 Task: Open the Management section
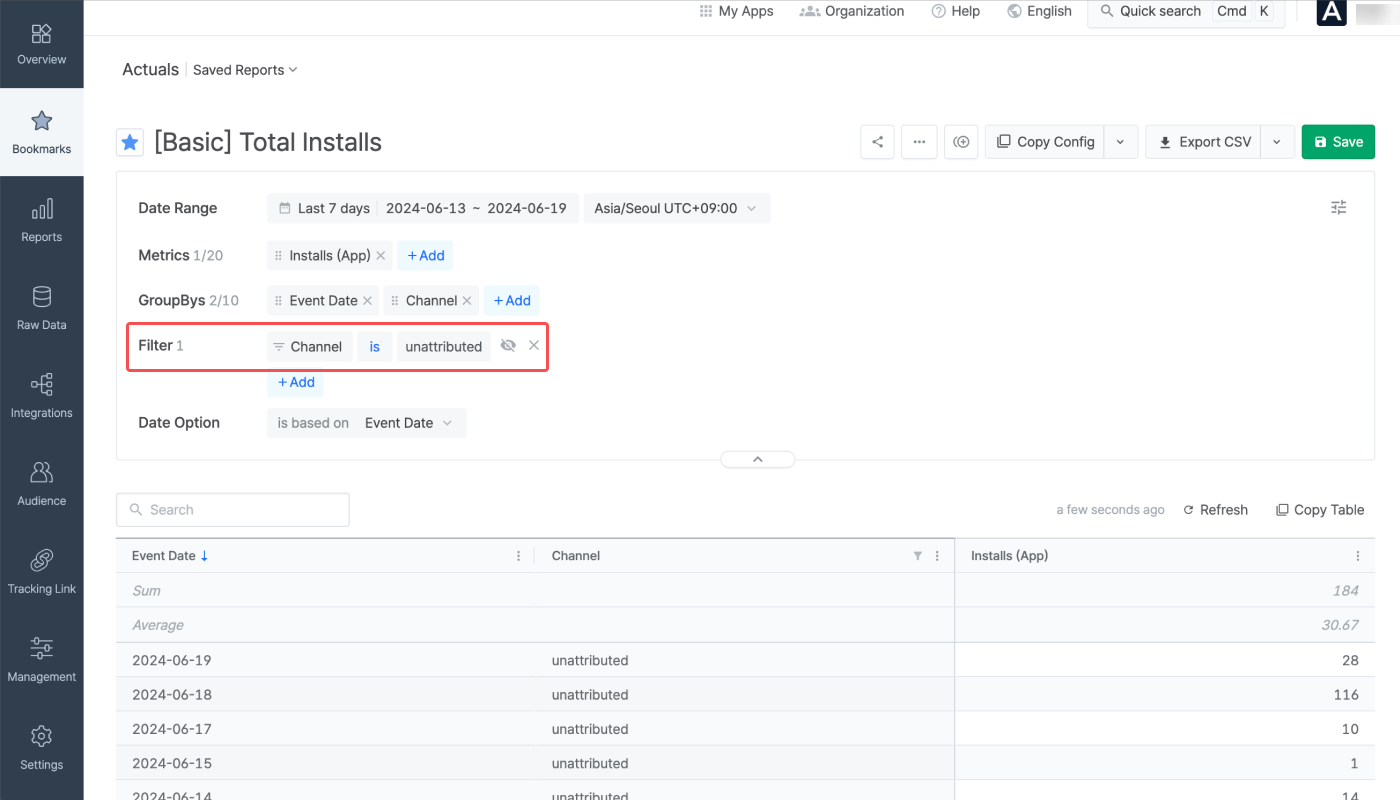point(41,661)
